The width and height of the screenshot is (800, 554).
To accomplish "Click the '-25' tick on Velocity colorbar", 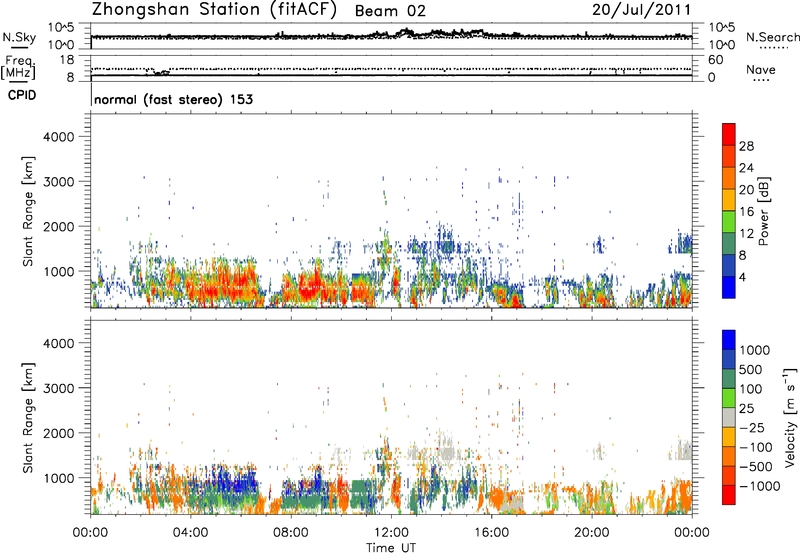I will click(x=754, y=427).
